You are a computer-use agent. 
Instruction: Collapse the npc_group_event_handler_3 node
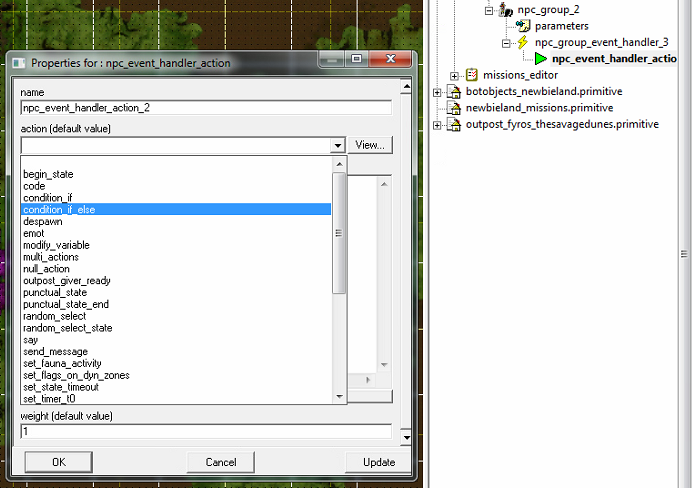(506, 43)
